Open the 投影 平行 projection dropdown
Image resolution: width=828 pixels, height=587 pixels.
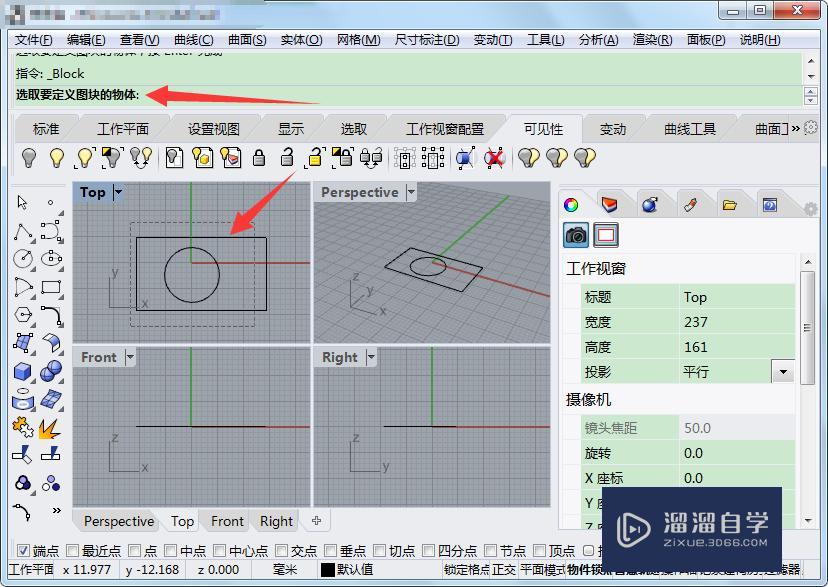pos(783,372)
